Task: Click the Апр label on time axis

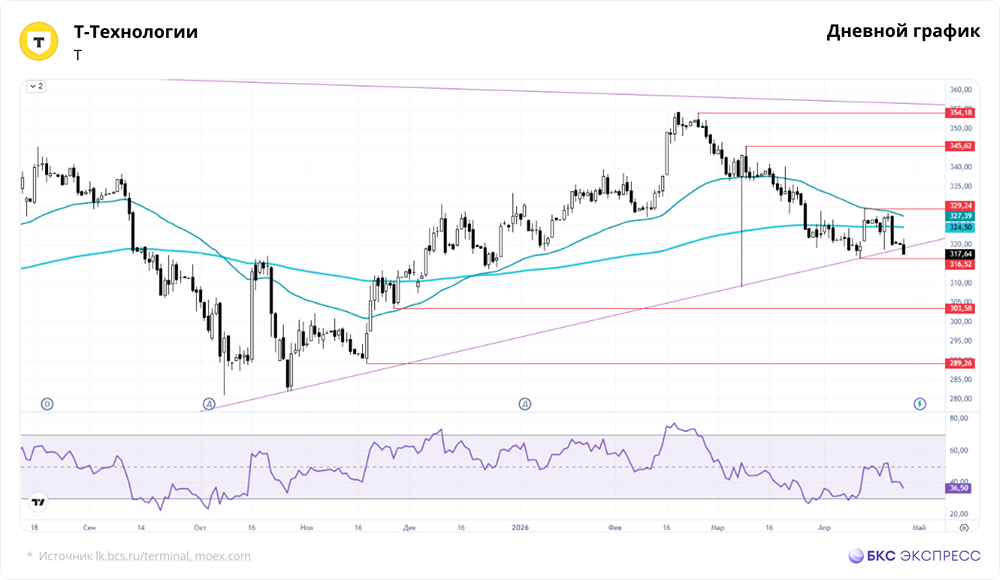Action: coord(825,528)
